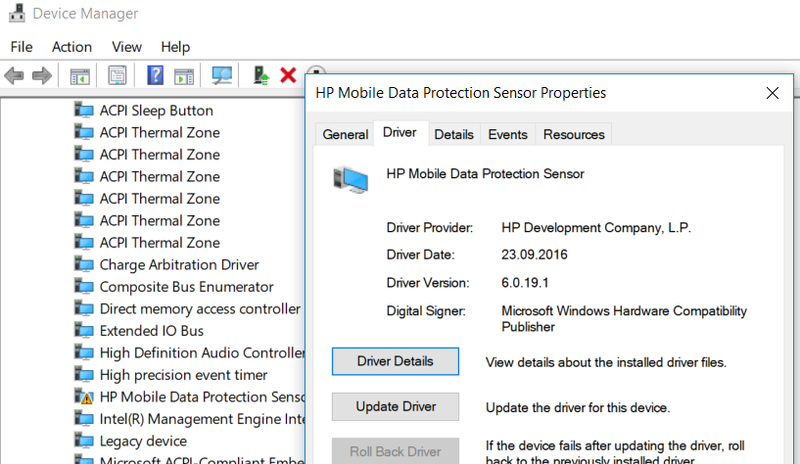Switch to the Details tab
Viewport: 800px width, 464px height.
(x=454, y=134)
